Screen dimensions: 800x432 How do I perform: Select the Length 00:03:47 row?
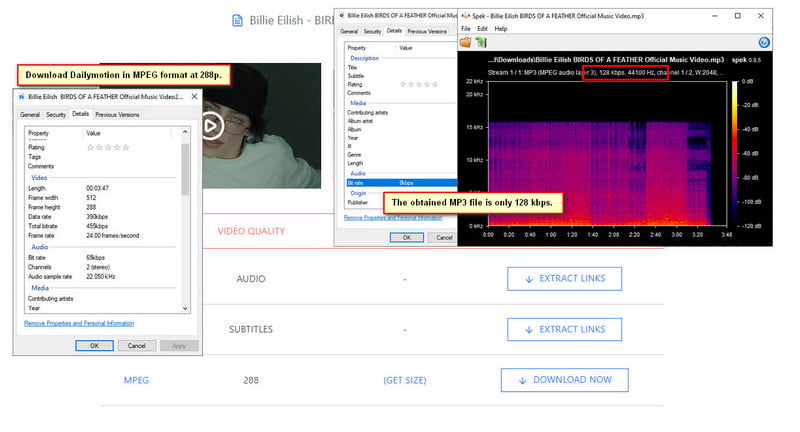(102, 188)
